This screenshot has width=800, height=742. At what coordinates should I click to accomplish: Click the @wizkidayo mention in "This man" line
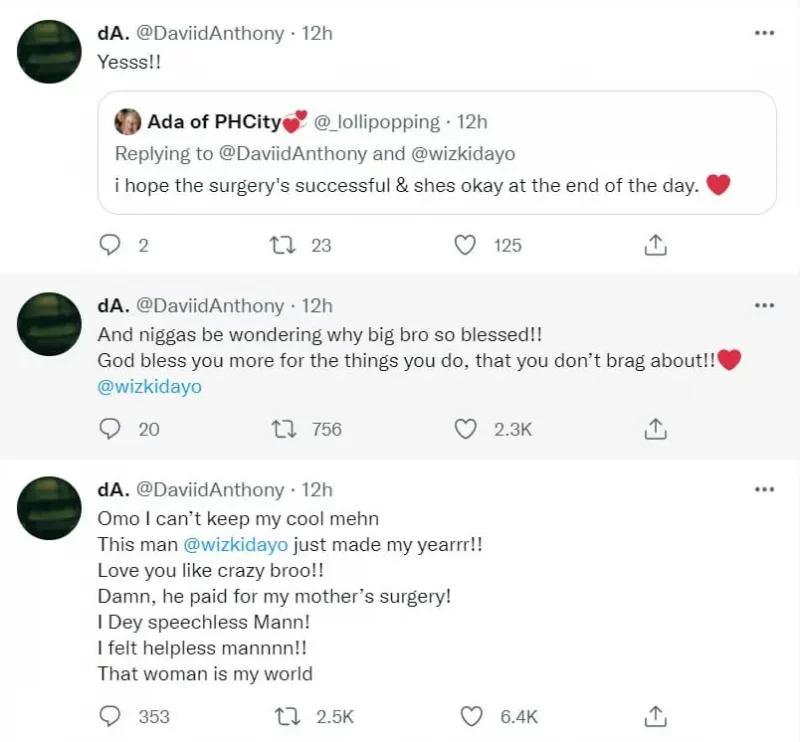click(x=235, y=545)
